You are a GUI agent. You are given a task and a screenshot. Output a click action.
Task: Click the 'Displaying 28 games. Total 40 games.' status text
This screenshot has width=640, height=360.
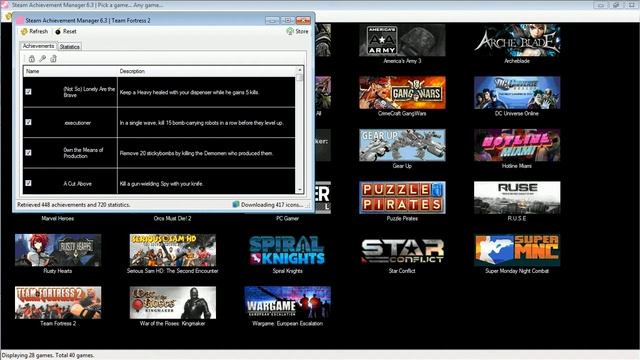[x=48, y=356]
